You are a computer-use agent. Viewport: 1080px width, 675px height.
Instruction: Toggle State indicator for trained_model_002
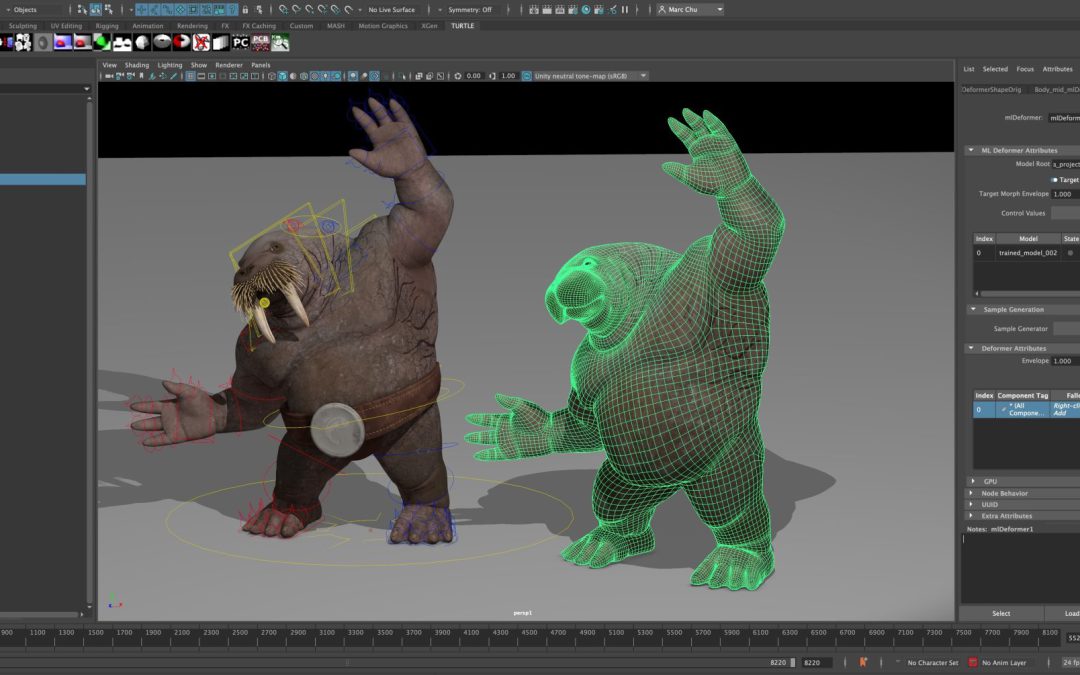pyautogui.click(x=1070, y=253)
